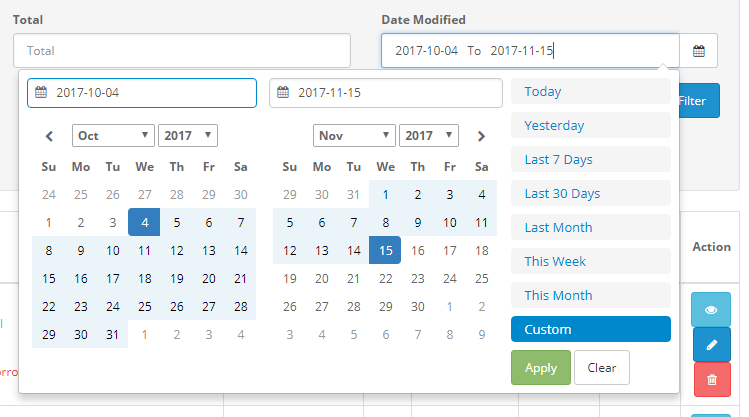749x417 pixels.
Task: Click the Clear button
Action: [x=602, y=368]
